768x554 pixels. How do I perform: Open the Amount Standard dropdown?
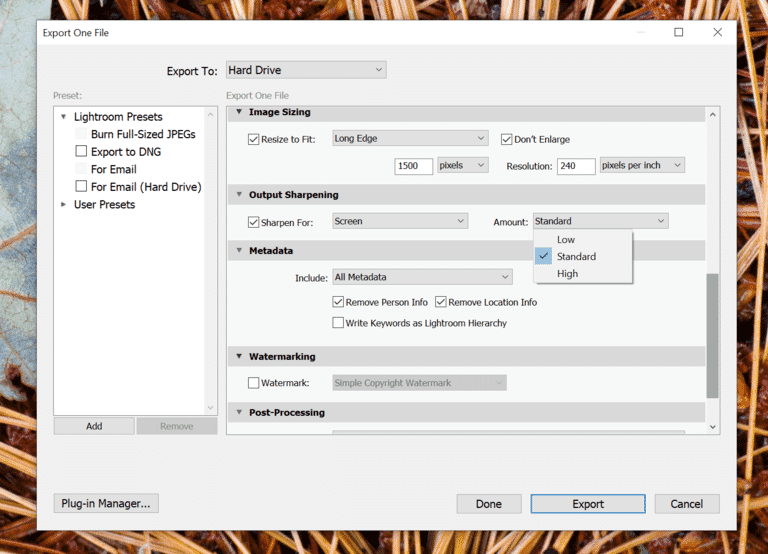coord(600,221)
